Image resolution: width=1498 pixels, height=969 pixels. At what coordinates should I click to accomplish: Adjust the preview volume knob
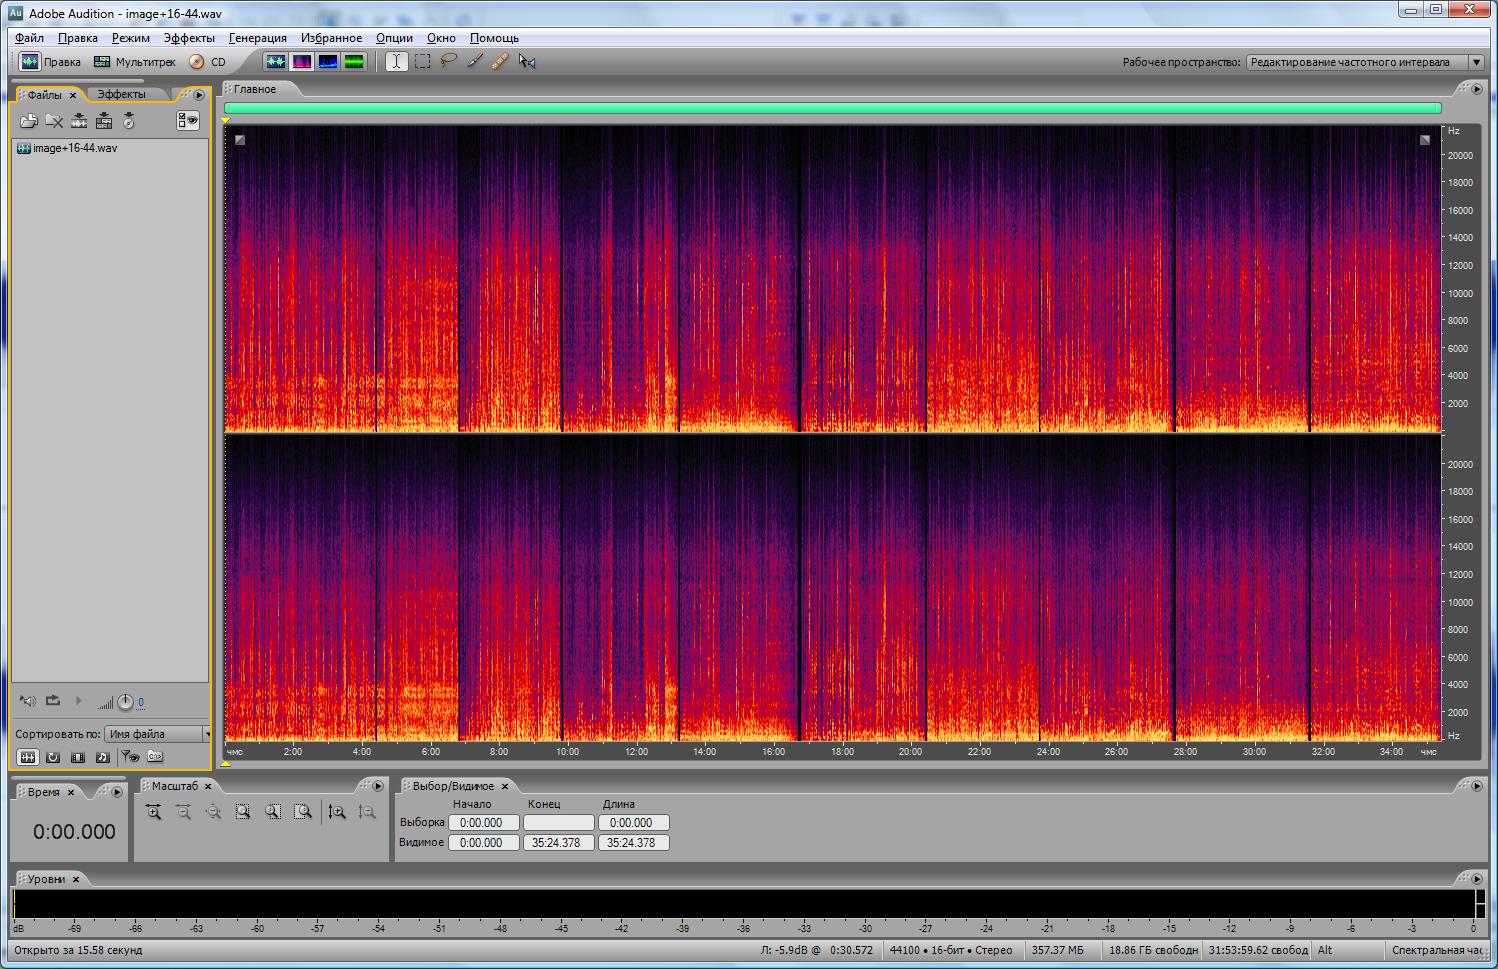click(x=125, y=702)
